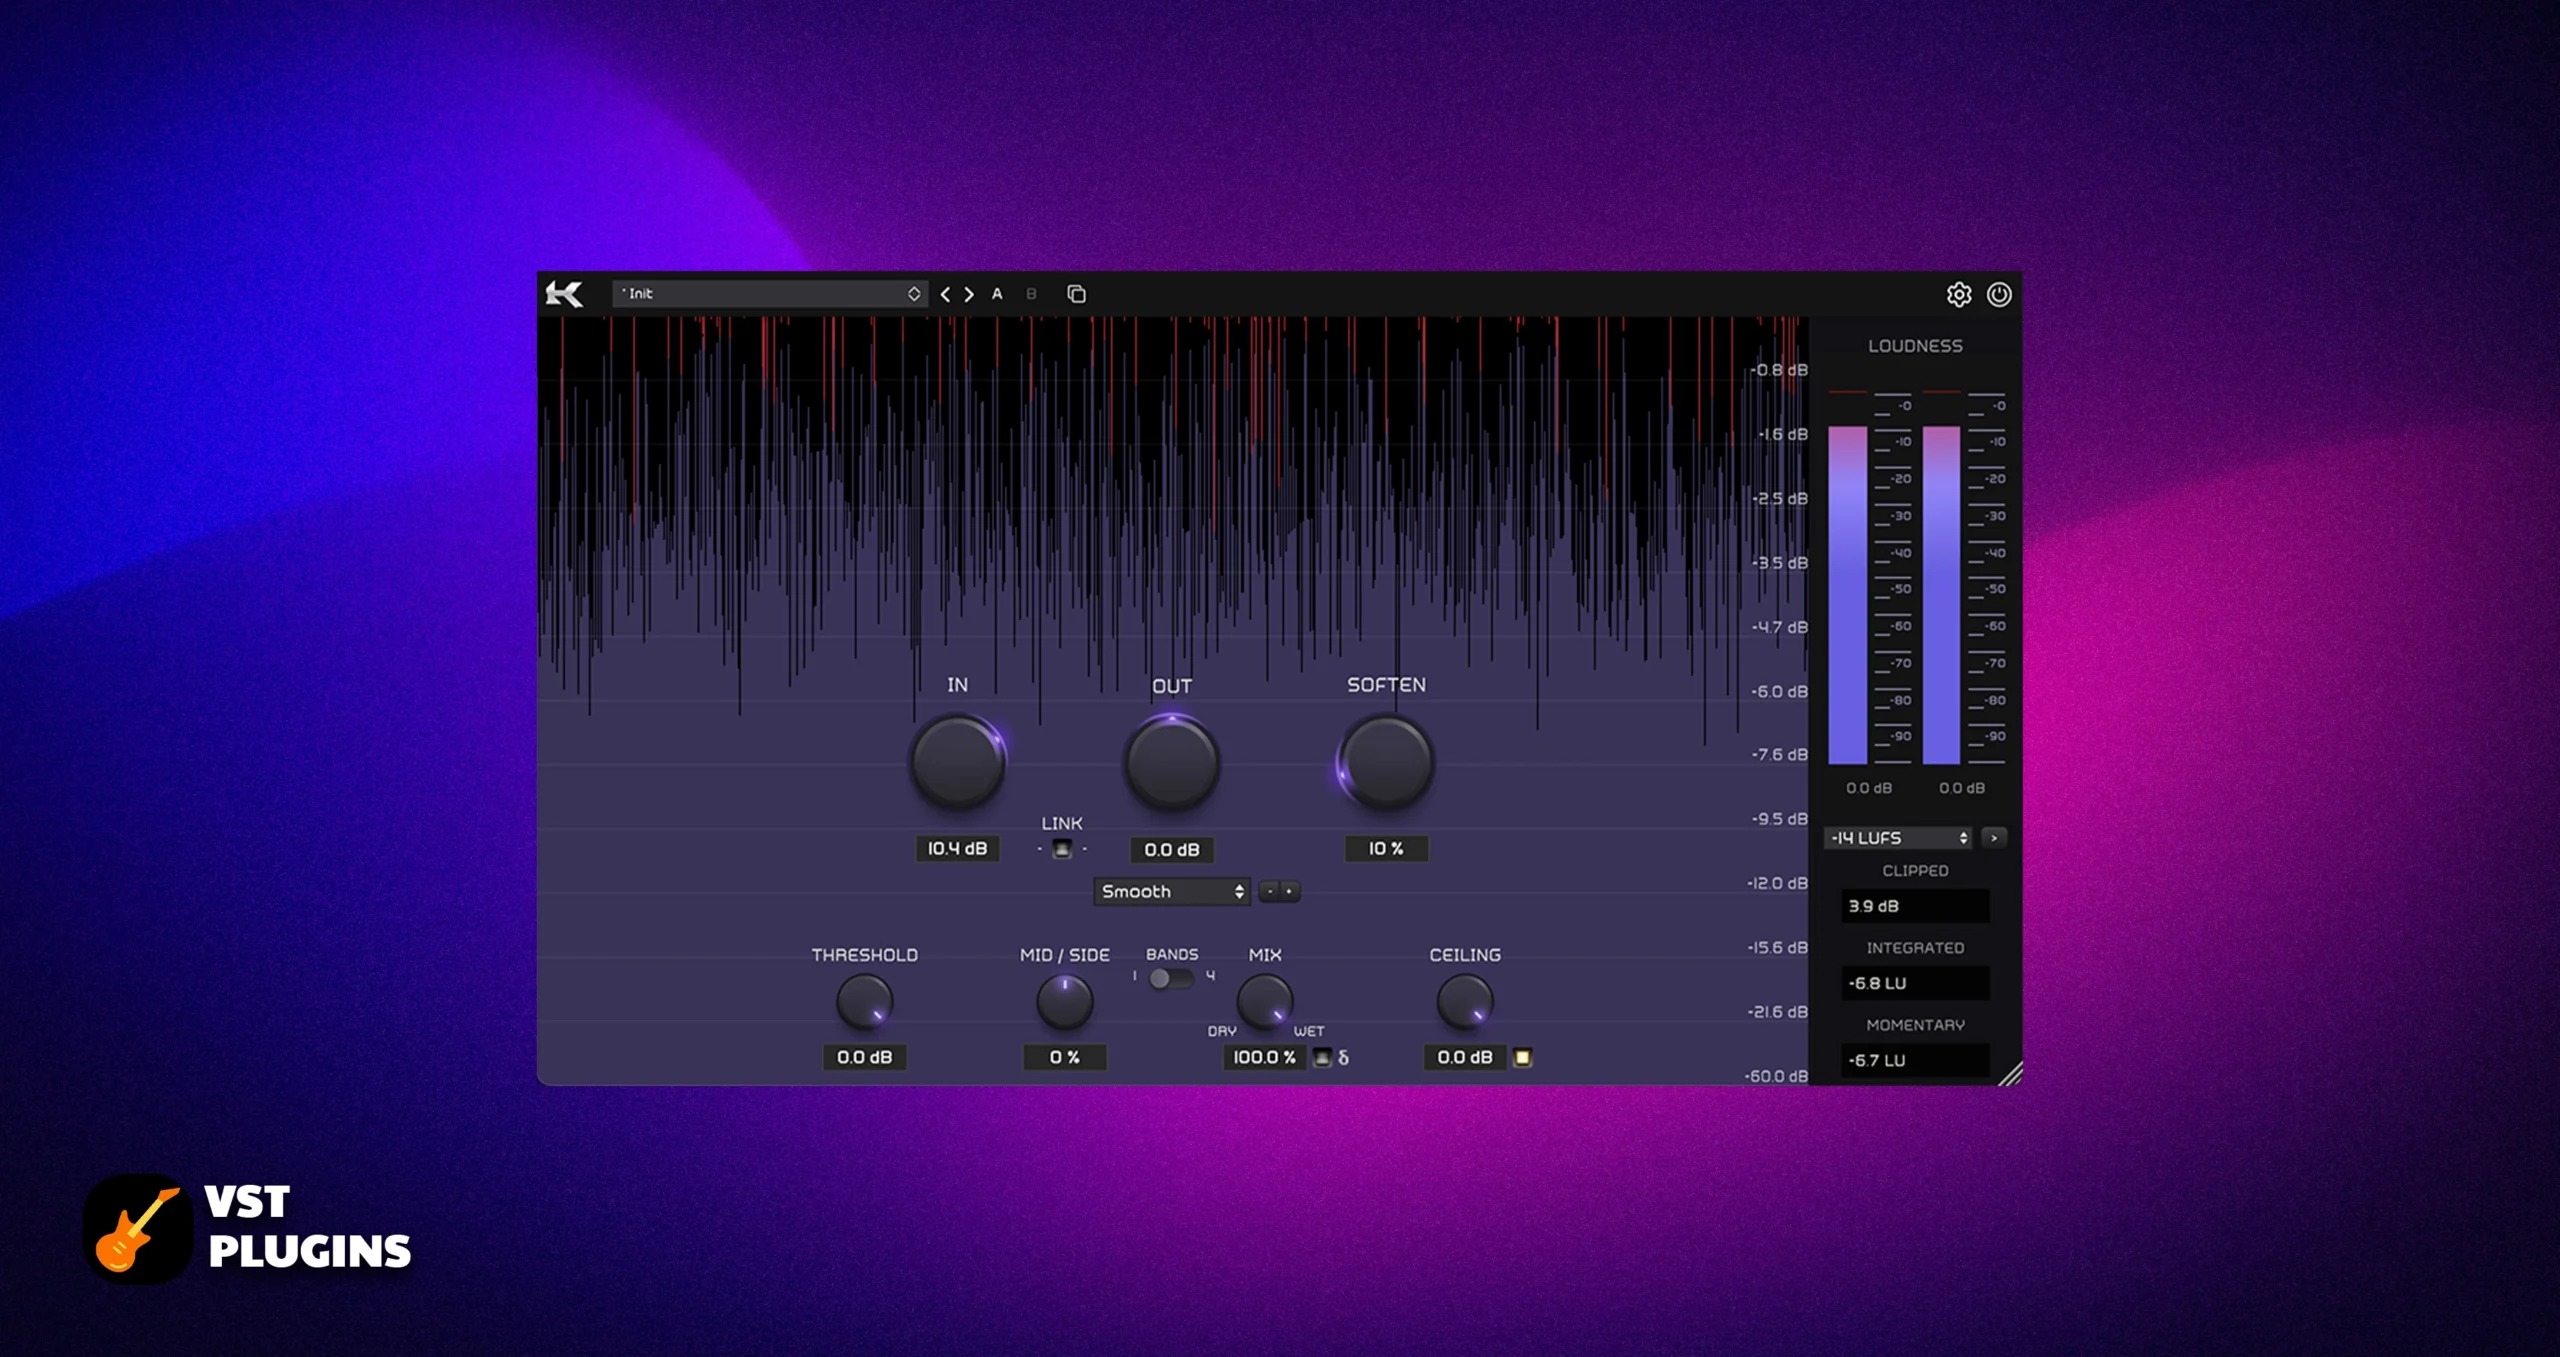
Task: Click the IN gain knob
Action: (x=957, y=762)
